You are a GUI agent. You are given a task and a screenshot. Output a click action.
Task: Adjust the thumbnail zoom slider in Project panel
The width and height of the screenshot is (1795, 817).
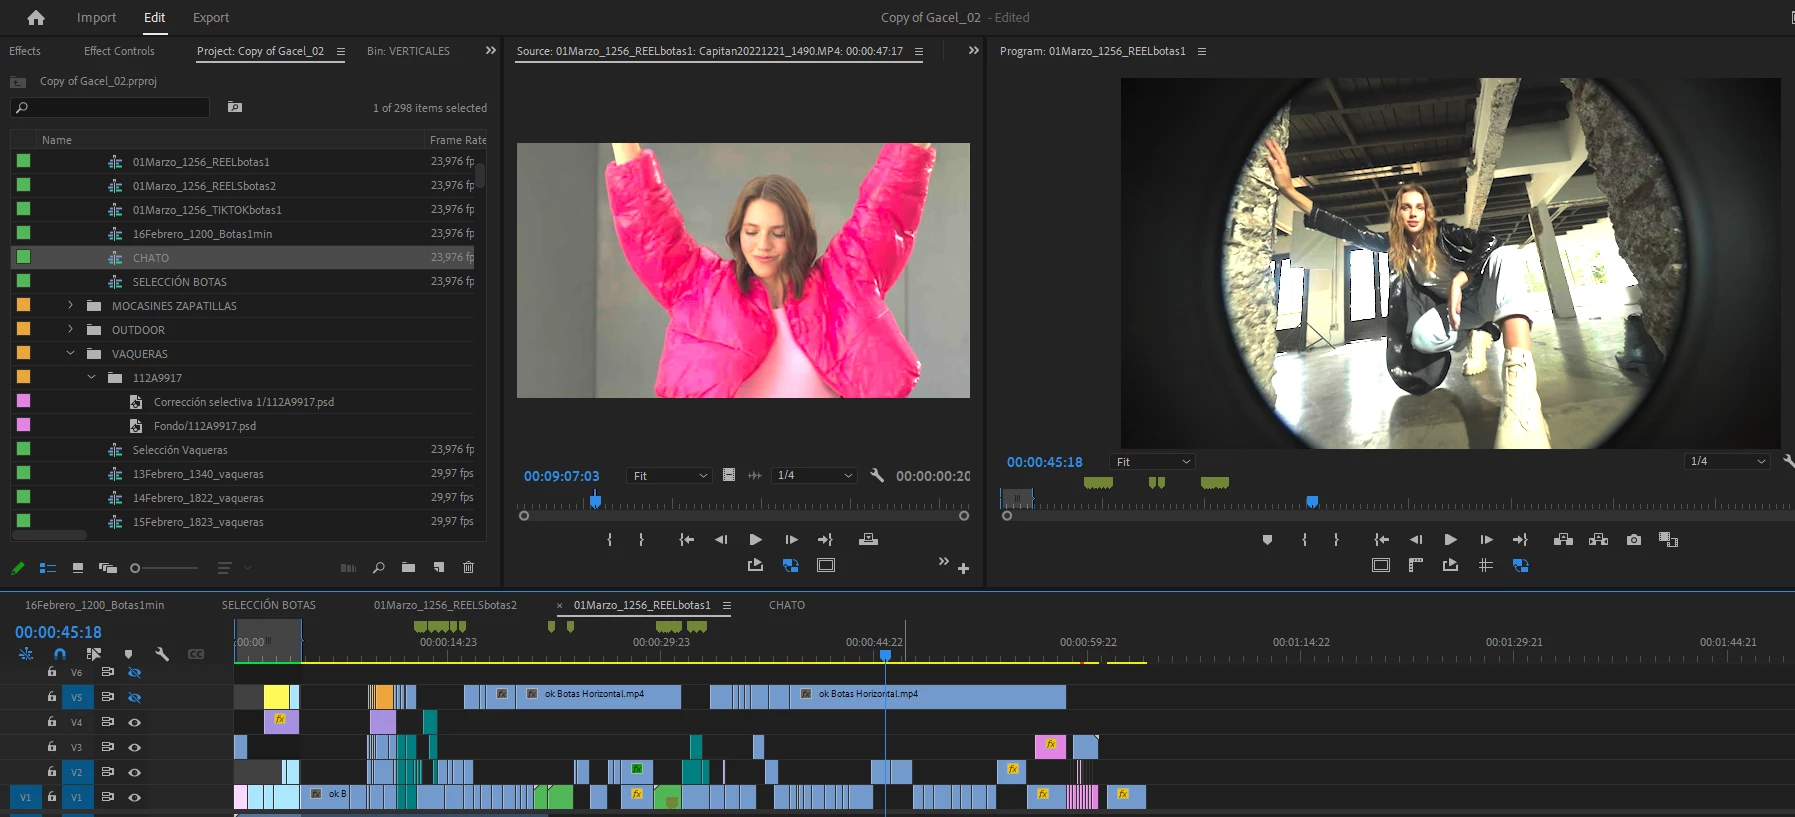click(x=164, y=568)
